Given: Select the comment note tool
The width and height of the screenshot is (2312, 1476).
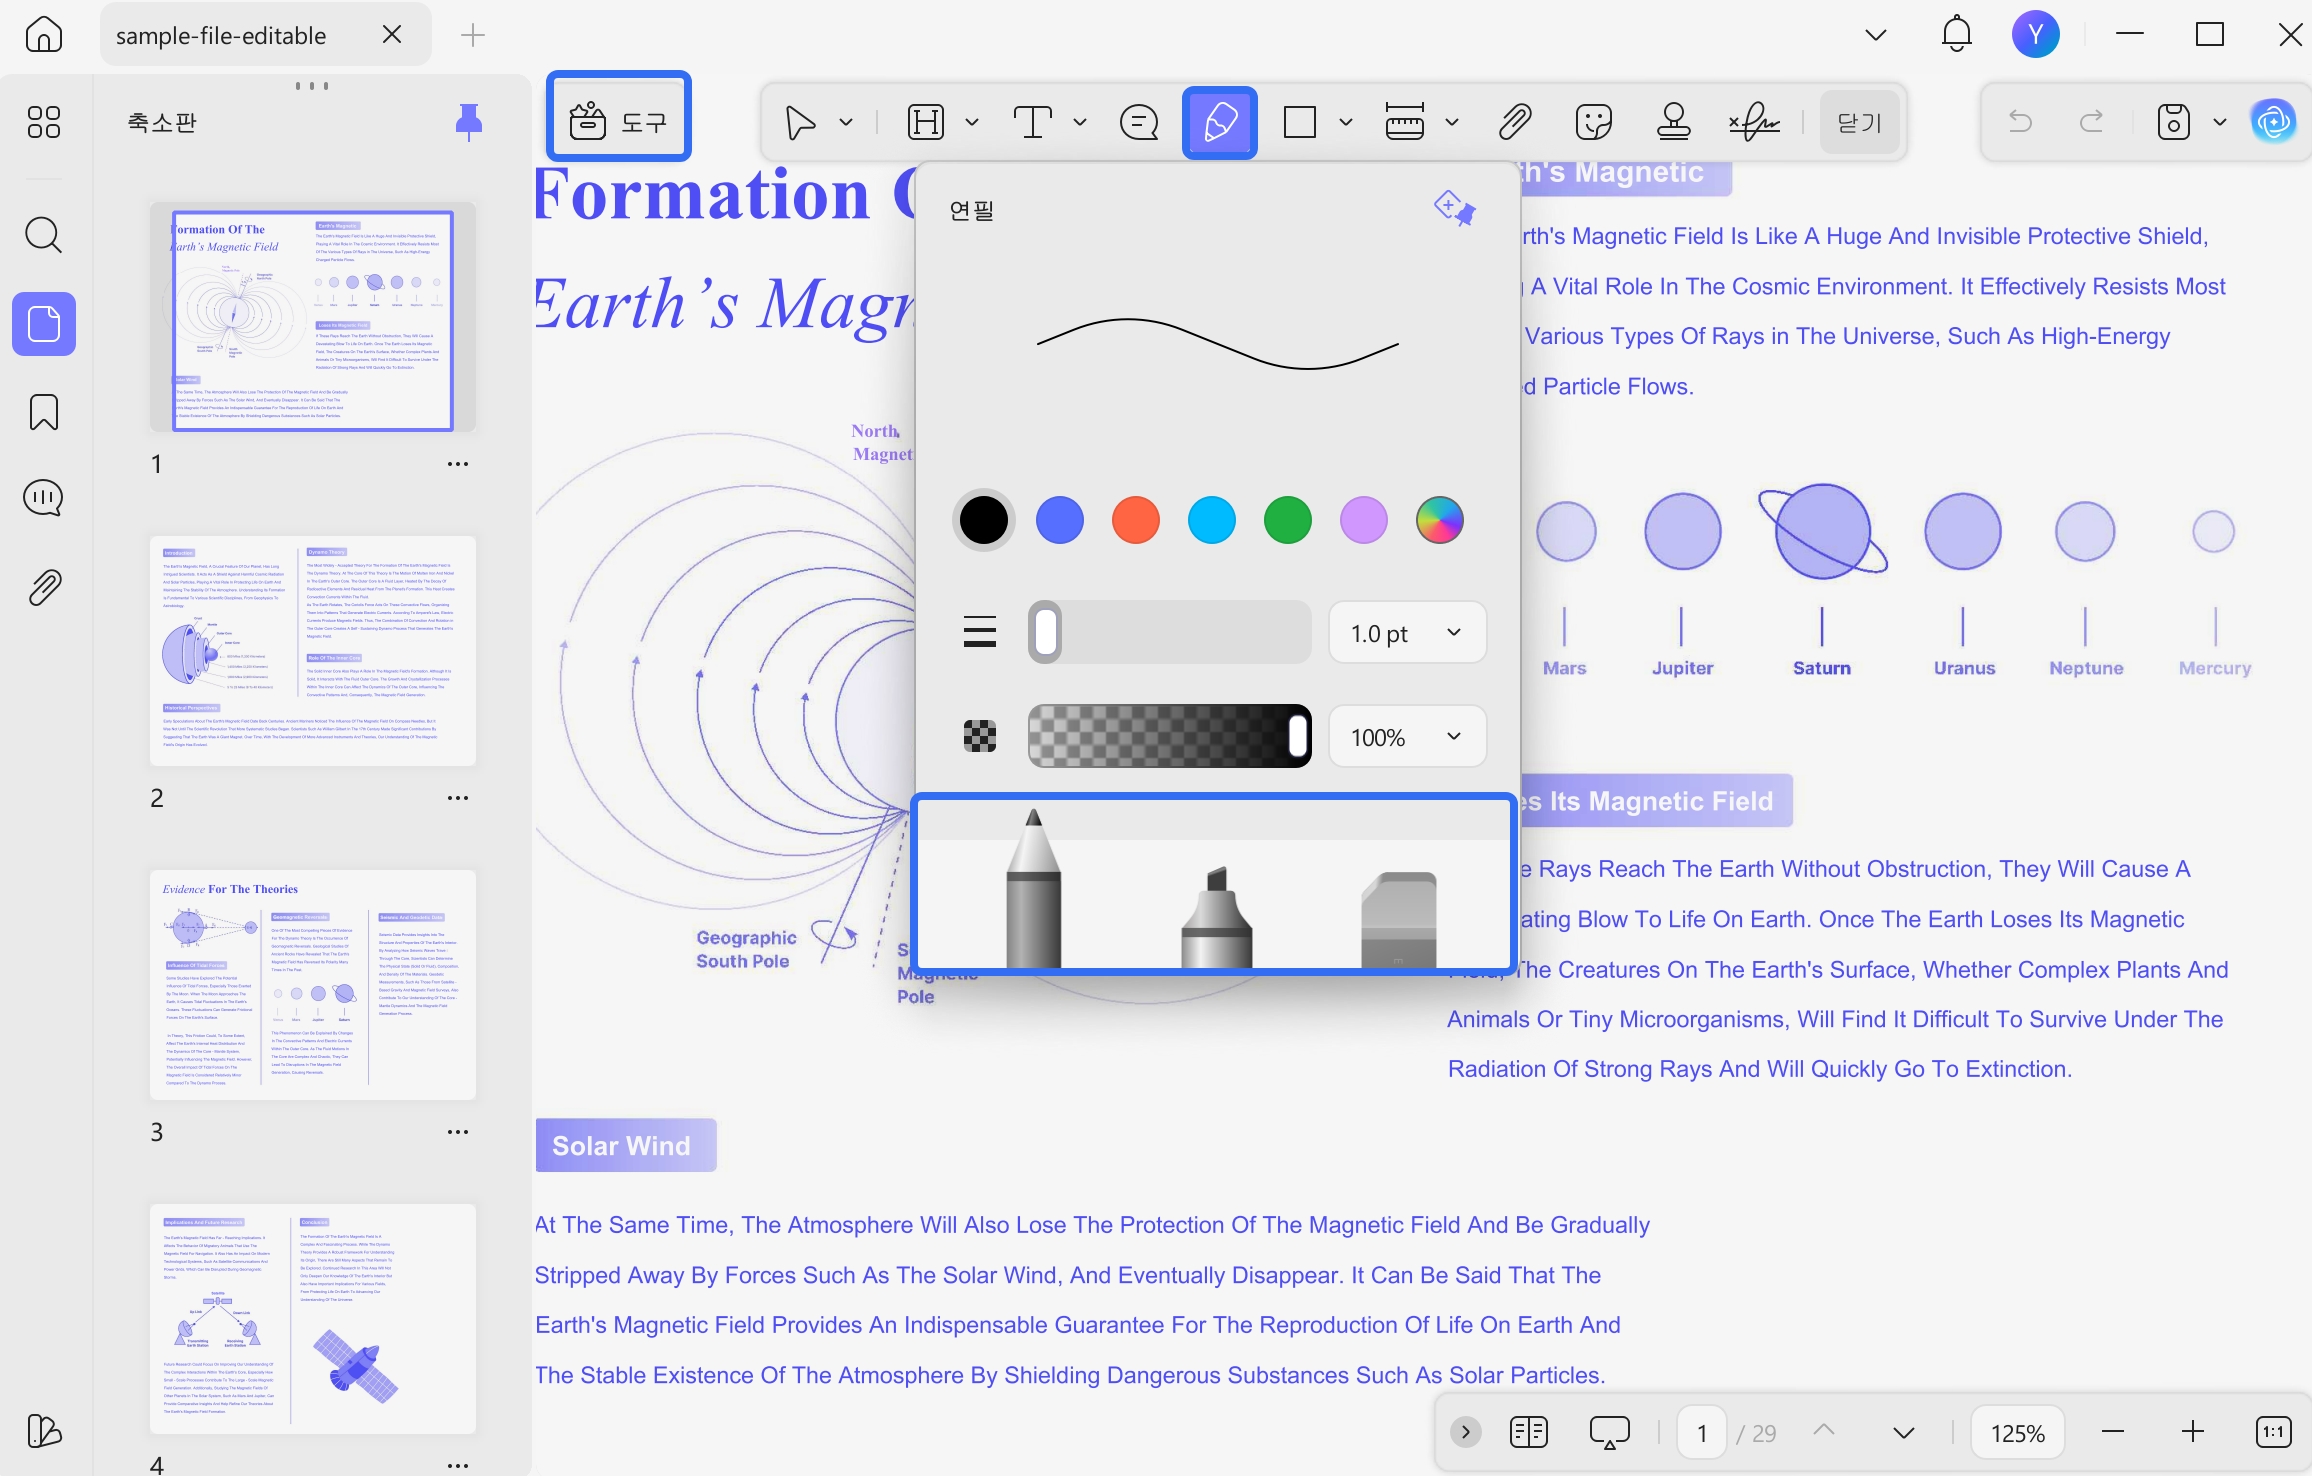Looking at the screenshot, I should point(1139,122).
